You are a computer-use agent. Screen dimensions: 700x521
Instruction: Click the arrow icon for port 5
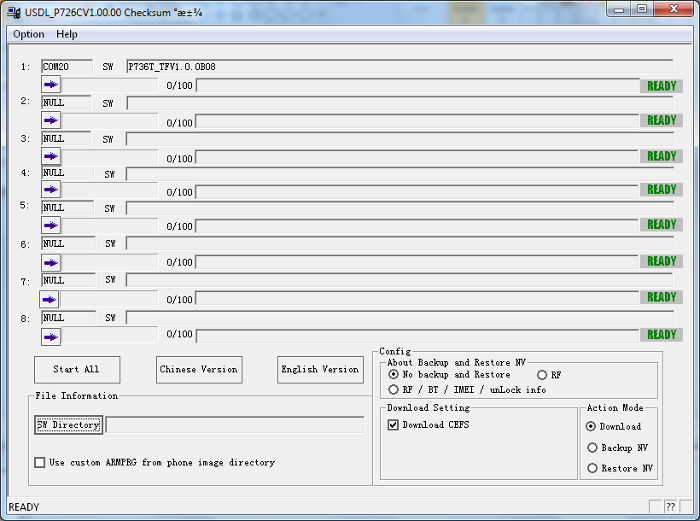pos(51,225)
